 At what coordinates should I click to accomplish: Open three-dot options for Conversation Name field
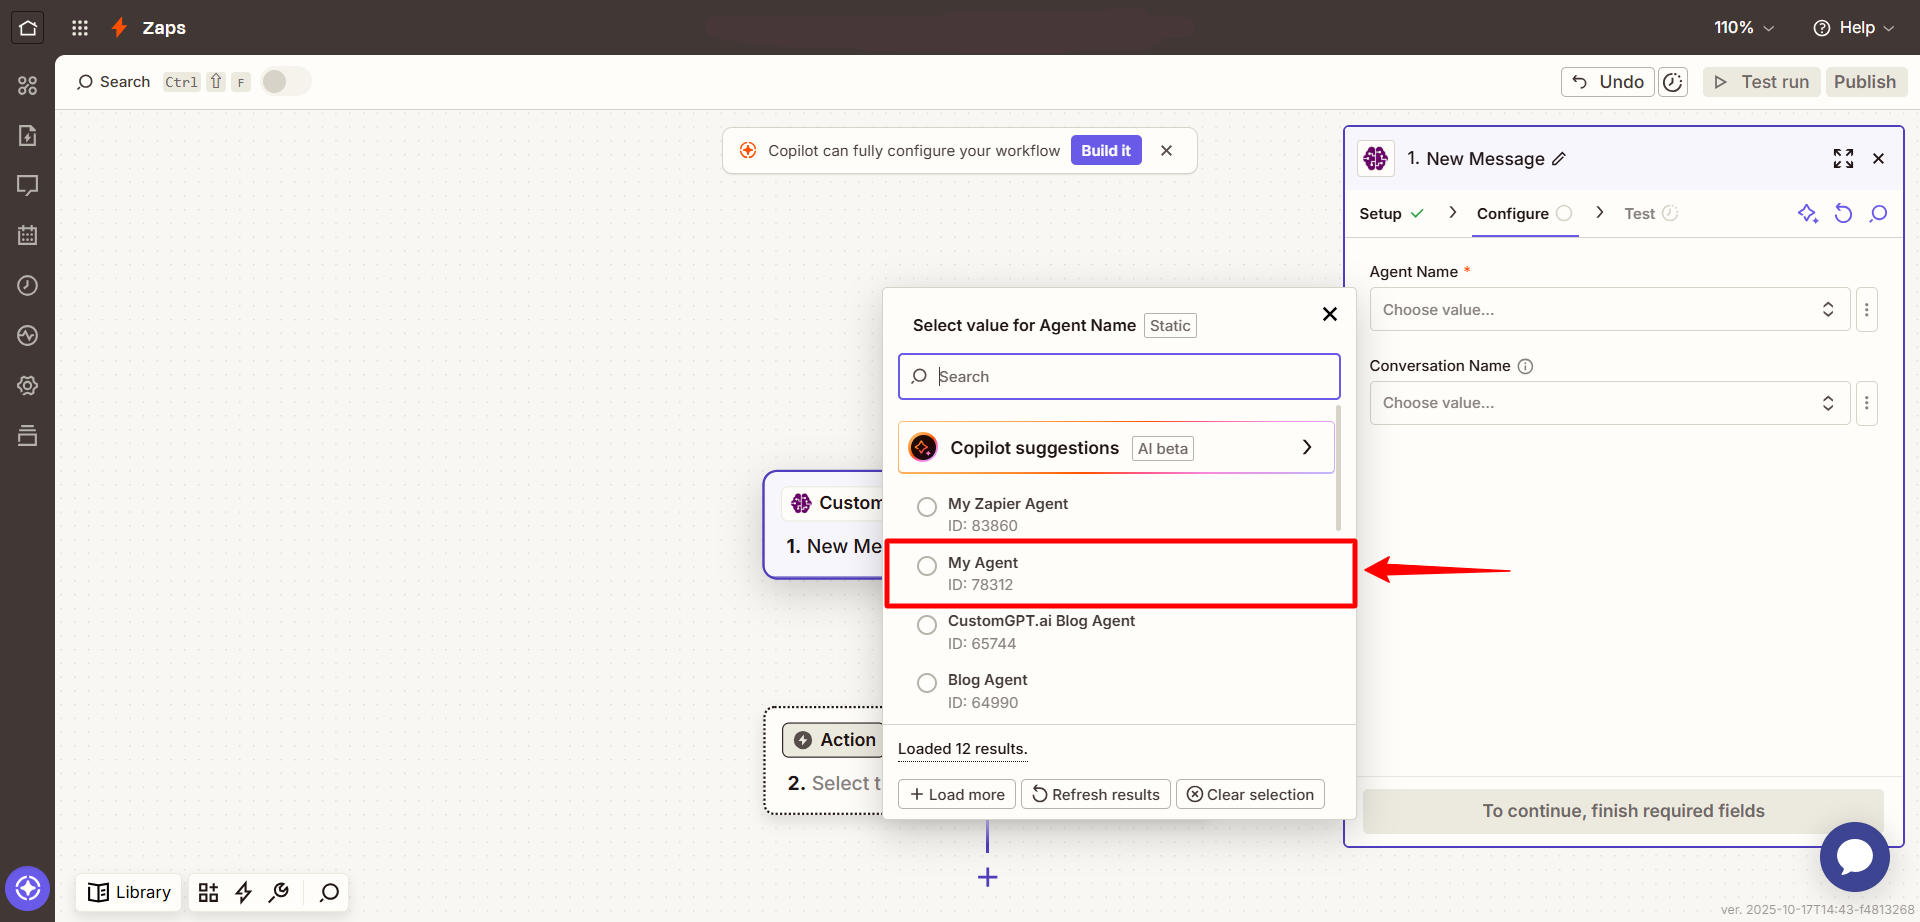tap(1866, 403)
